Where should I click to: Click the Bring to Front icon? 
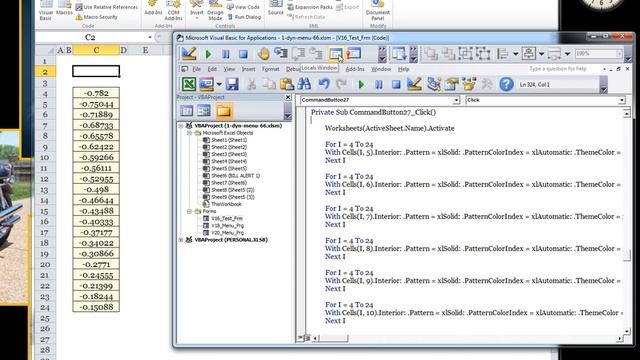[431, 54]
